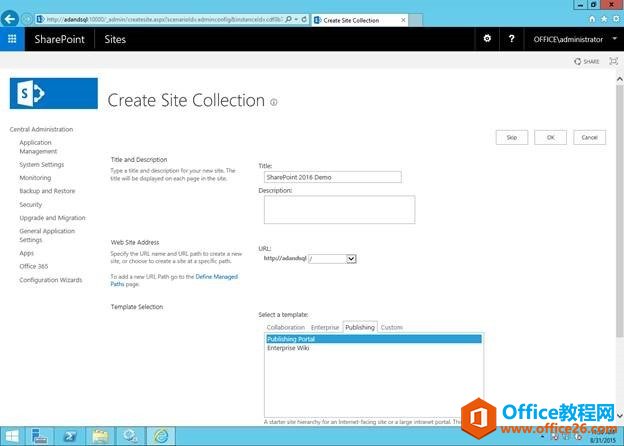
Task: Open Backup and Restore nav link
Action: point(47,191)
